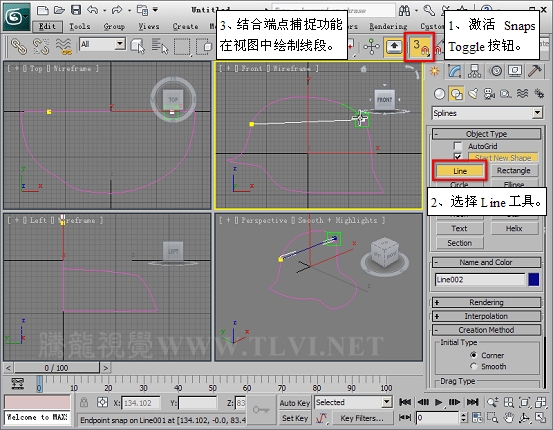Image resolution: width=553 pixels, height=430 pixels.
Task: Toggle the 3D Snaps Toggle button
Action: pyautogui.click(x=420, y=47)
